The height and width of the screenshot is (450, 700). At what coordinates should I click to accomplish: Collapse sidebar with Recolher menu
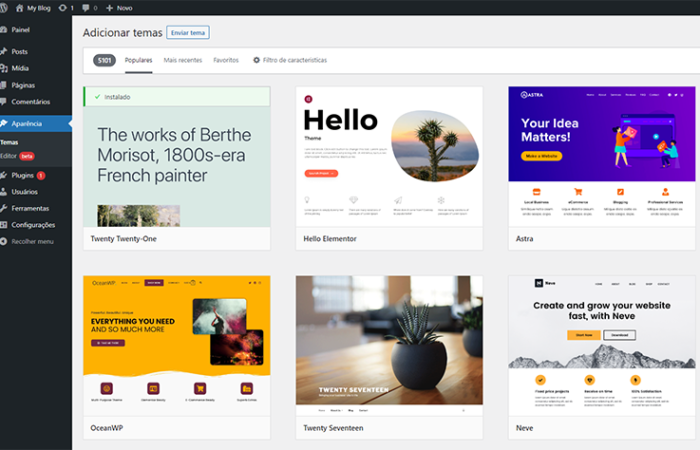36,241
